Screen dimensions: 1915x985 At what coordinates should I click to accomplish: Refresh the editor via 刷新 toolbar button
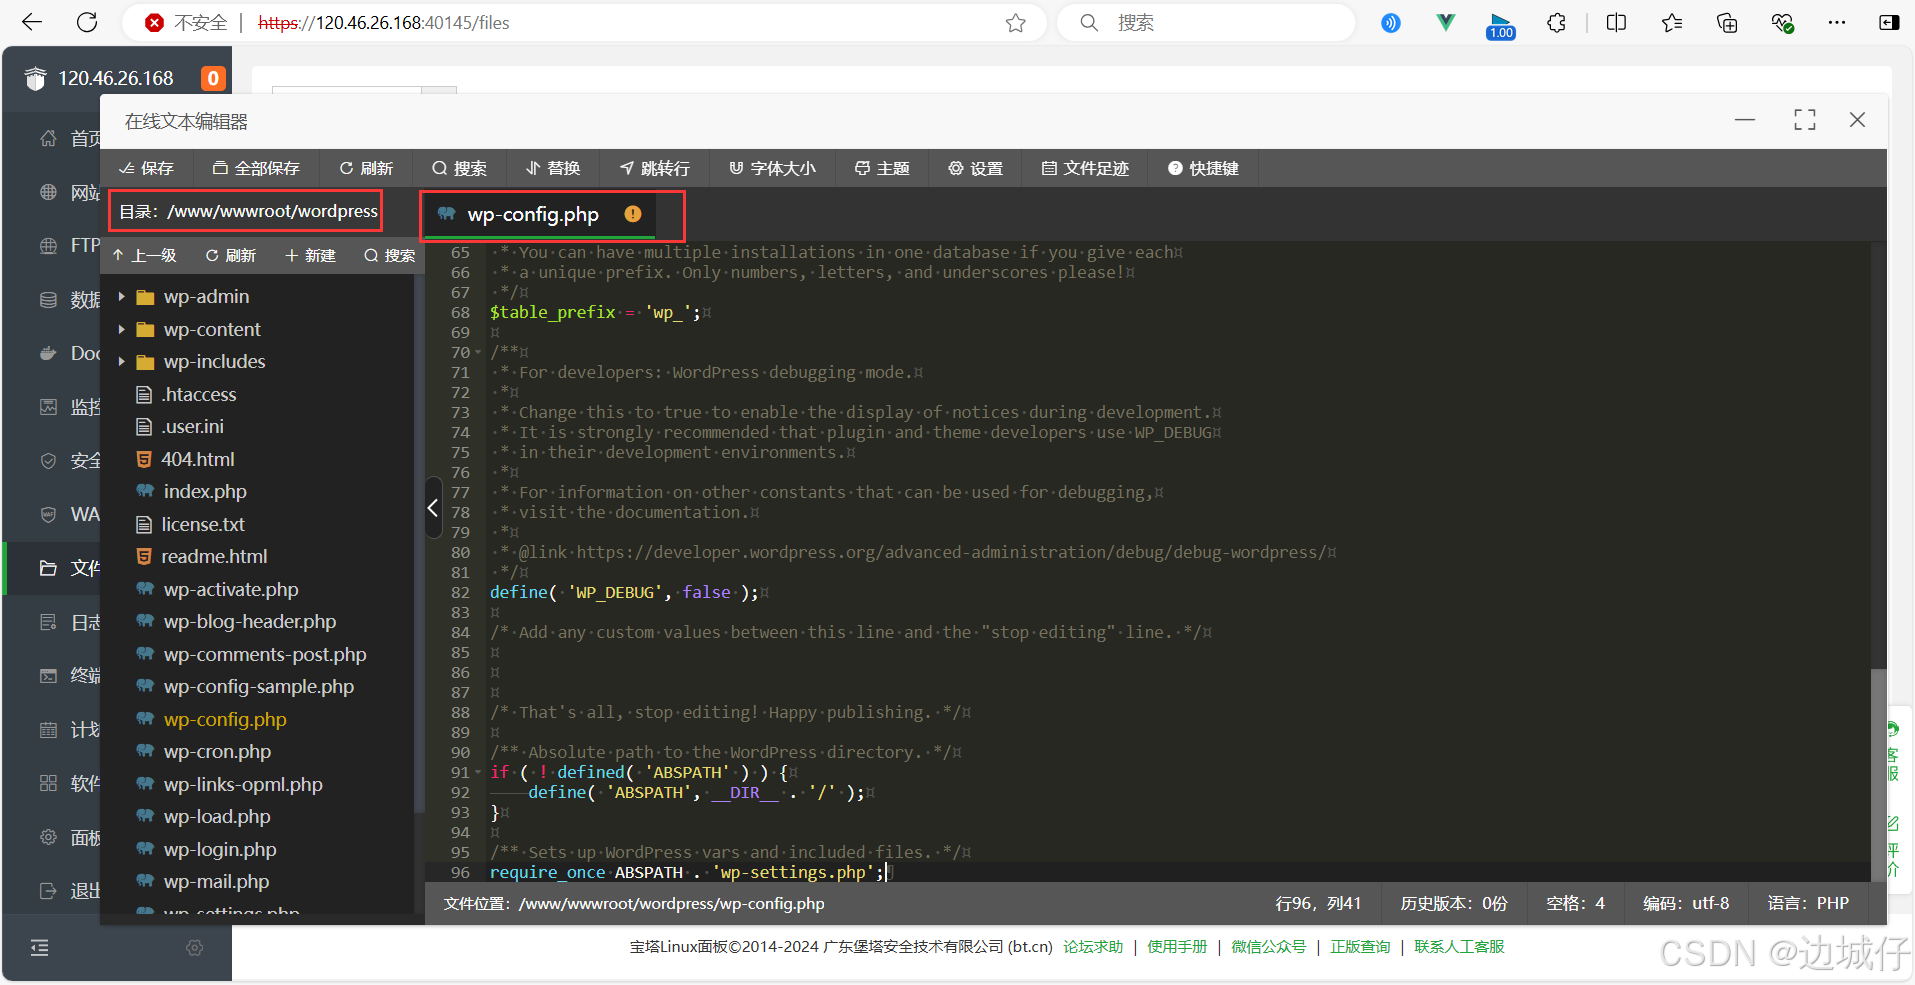[x=366, y=168]
